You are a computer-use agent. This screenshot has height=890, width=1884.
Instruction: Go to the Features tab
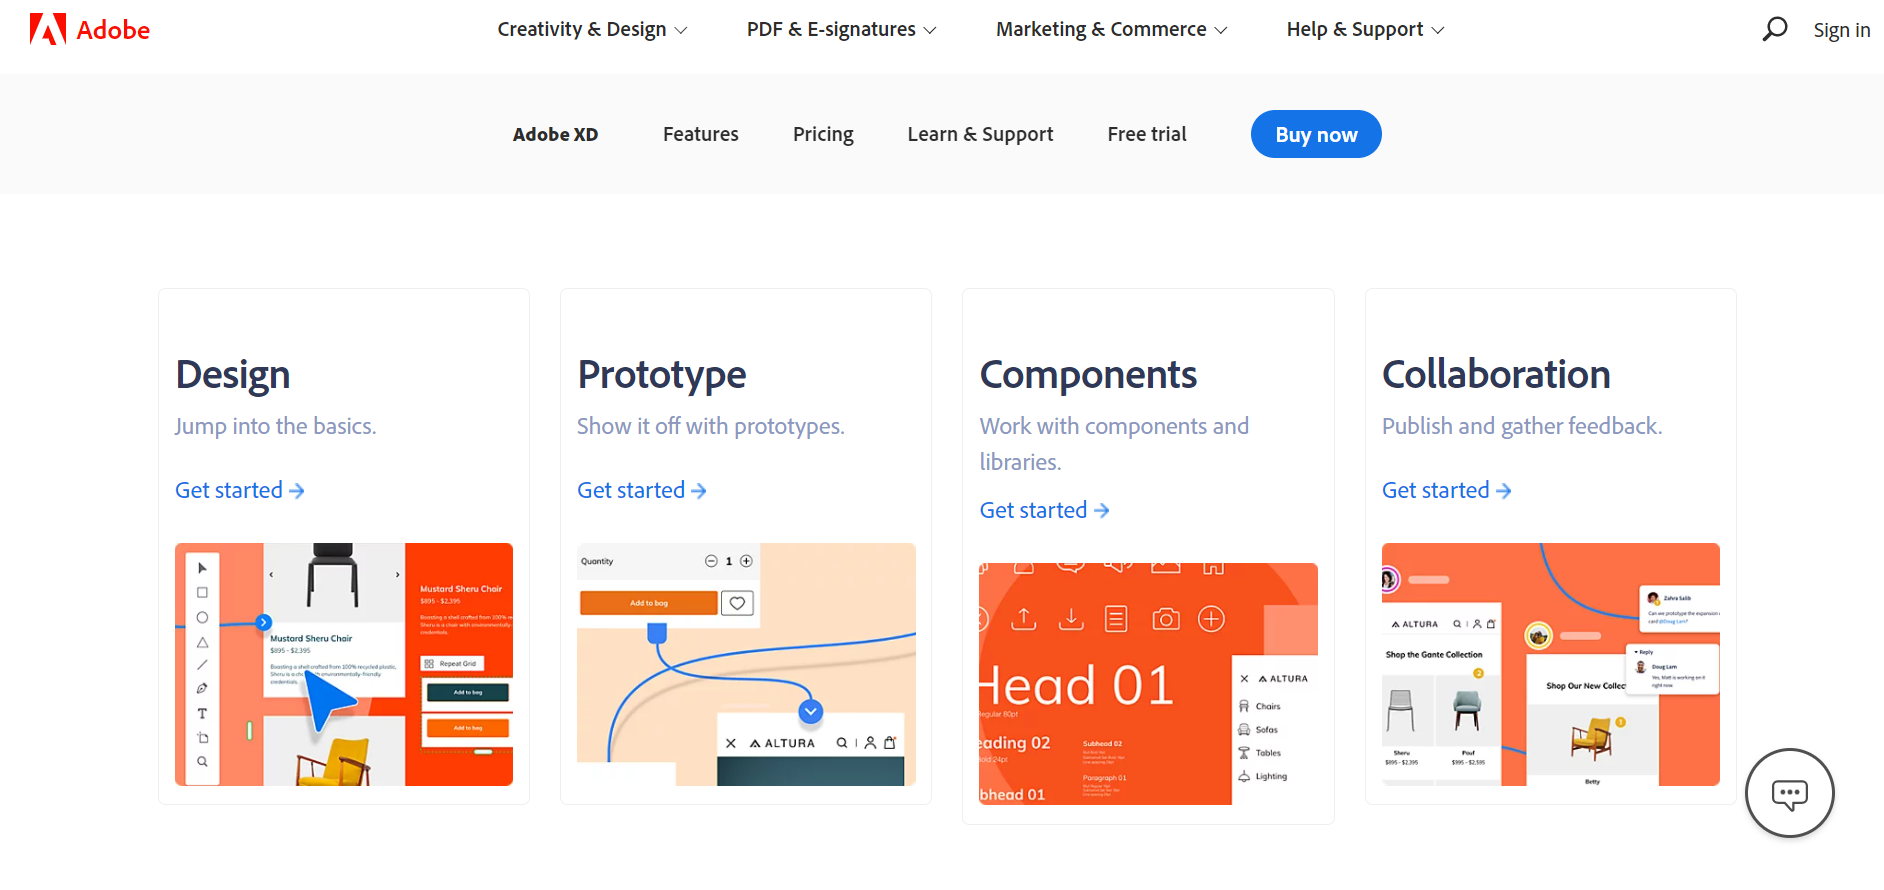pyautogui.click(x=701, y=134)
